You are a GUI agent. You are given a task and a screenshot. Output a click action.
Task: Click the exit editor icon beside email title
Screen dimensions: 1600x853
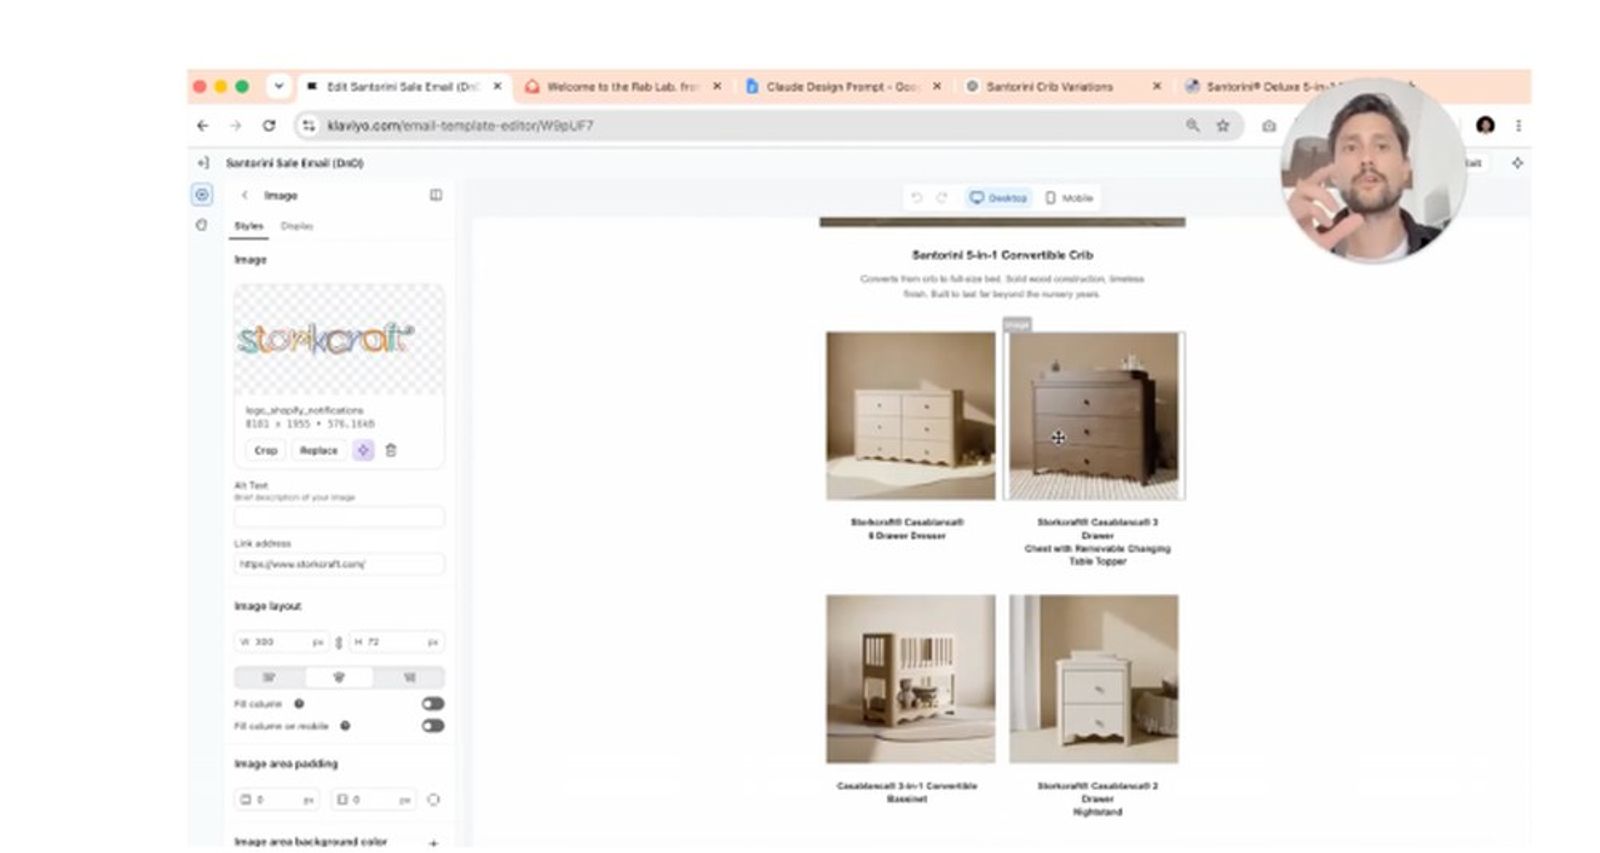tap(203, 163)
